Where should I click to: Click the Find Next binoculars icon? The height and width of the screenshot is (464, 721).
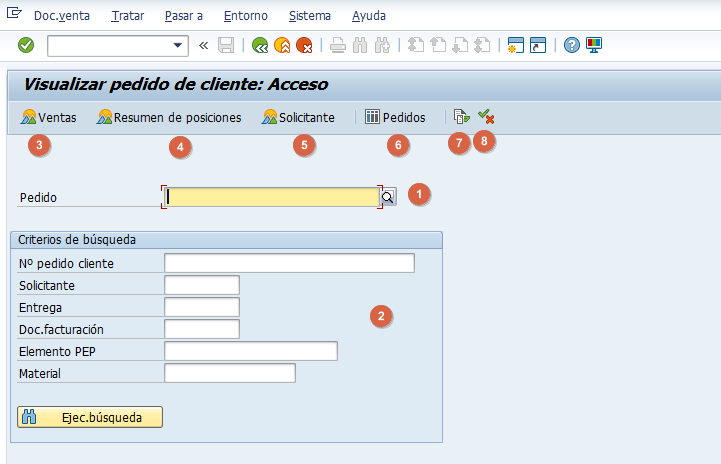pyautogui.click(x=382, y=45)
